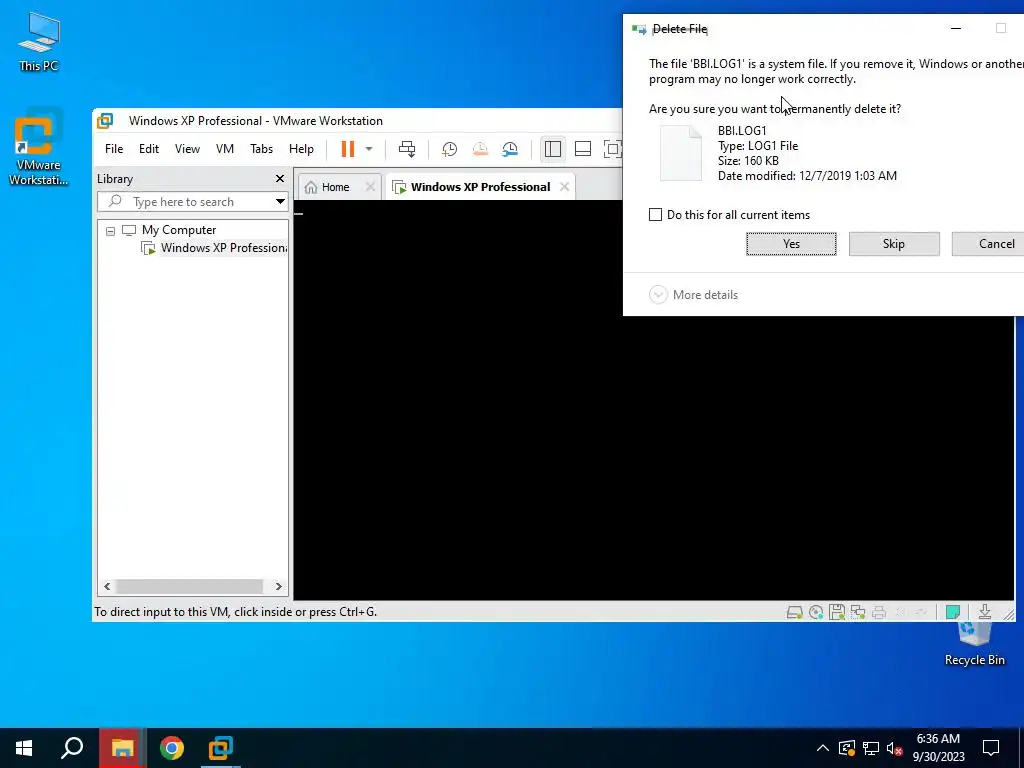Click the library scrollbar left arrow

(x=107, y=586)
